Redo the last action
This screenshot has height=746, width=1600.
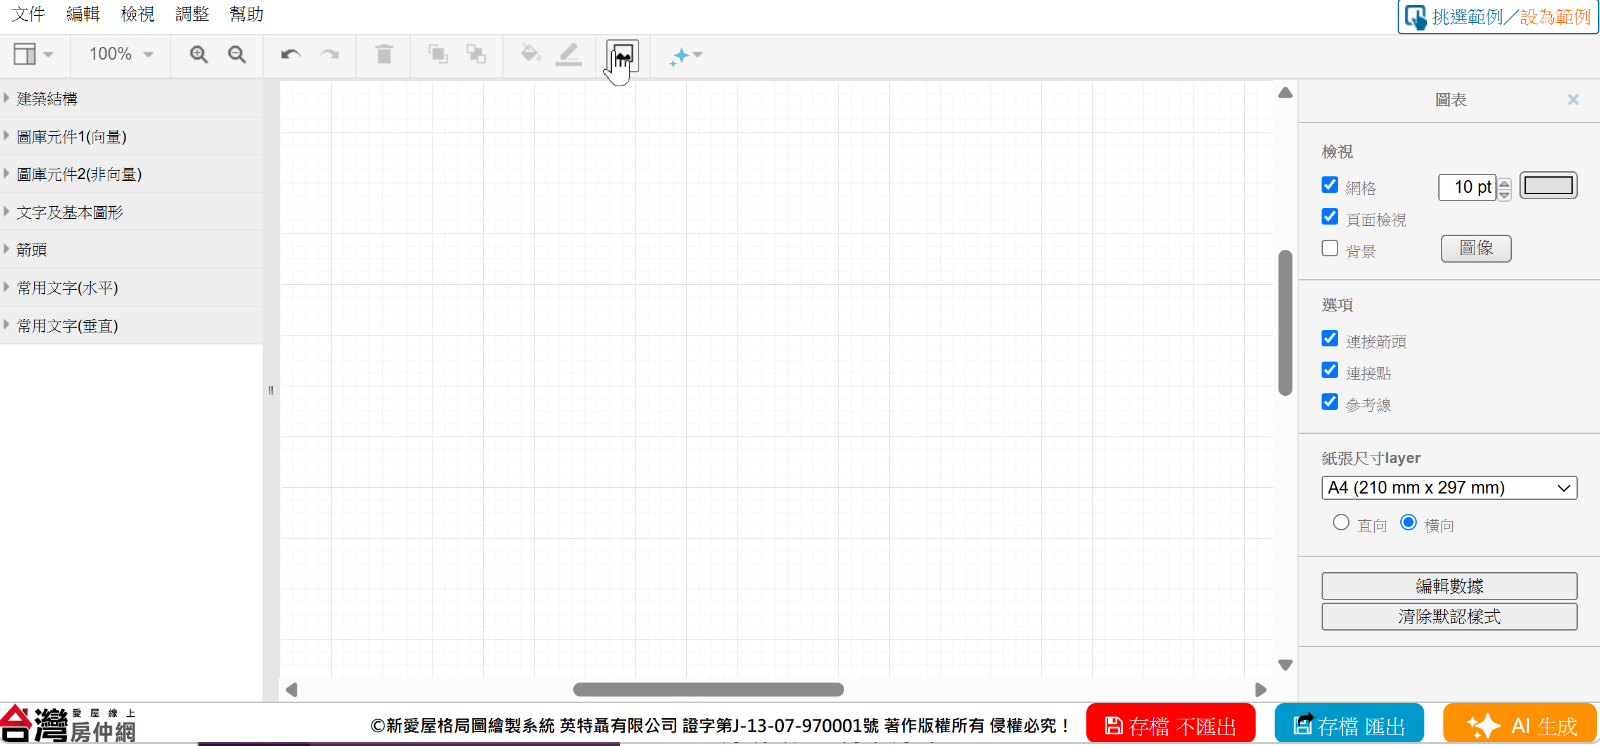[330, 54]
